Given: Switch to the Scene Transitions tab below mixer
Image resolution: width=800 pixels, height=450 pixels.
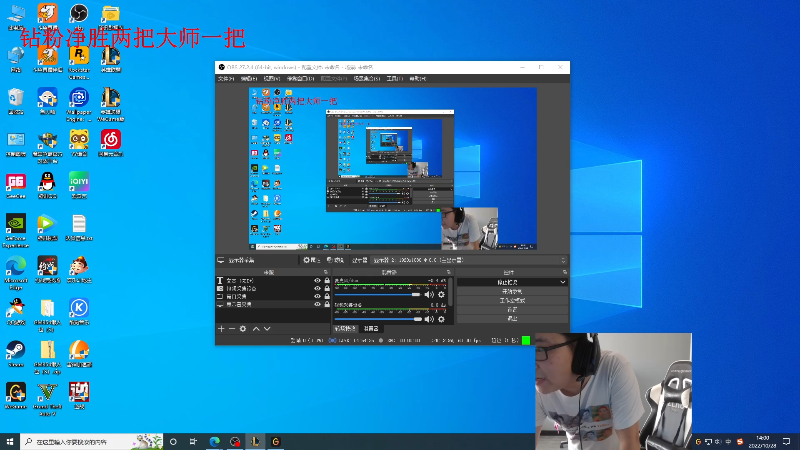Looking at the screenshot, I should tap(345, 329).
